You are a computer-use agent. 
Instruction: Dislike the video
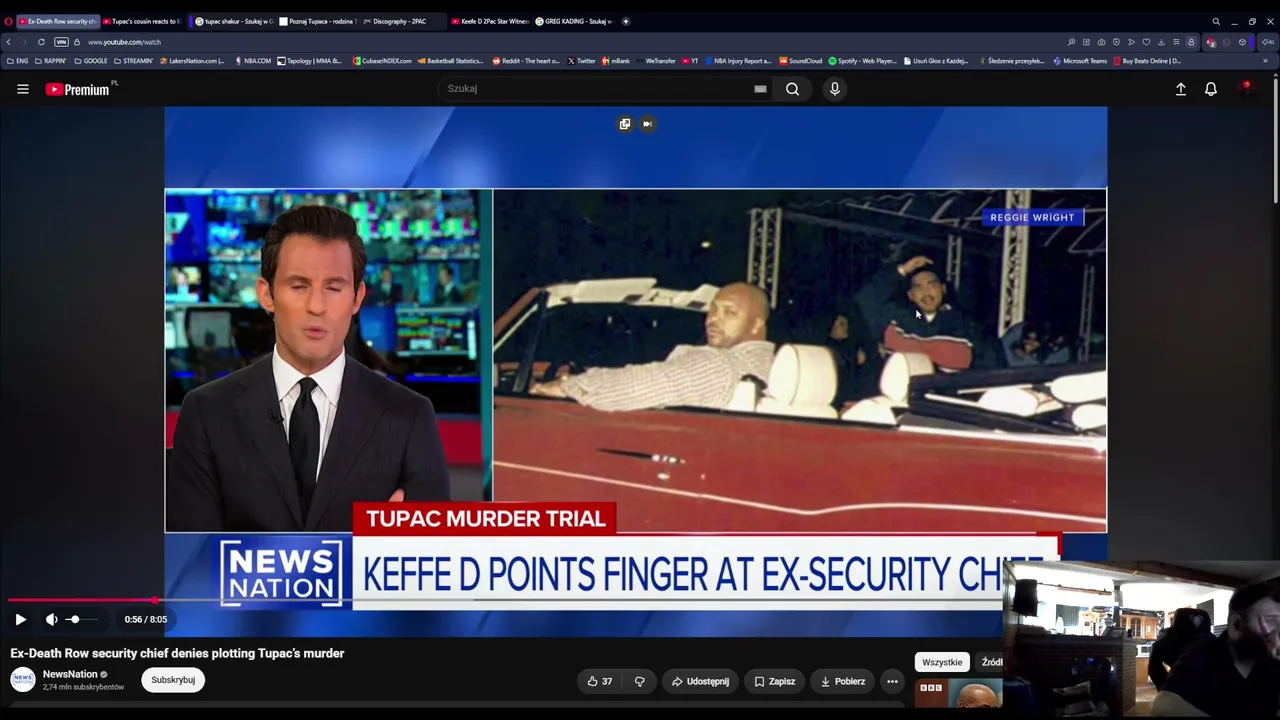pyautogui.click(x=639, y=681)
